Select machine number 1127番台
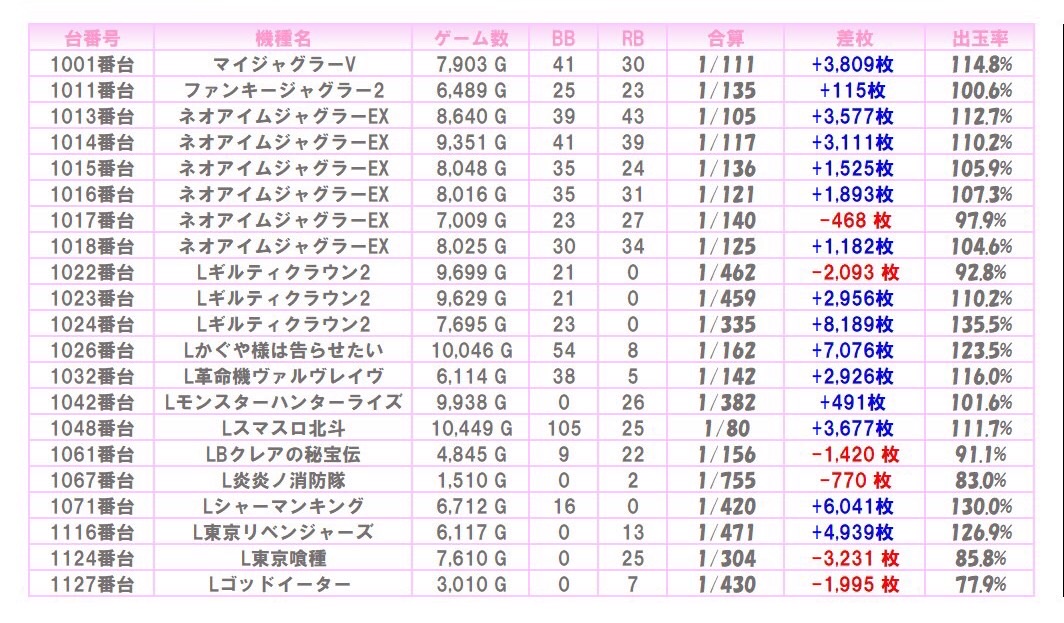1064x623 pixels. pos(92,584)
